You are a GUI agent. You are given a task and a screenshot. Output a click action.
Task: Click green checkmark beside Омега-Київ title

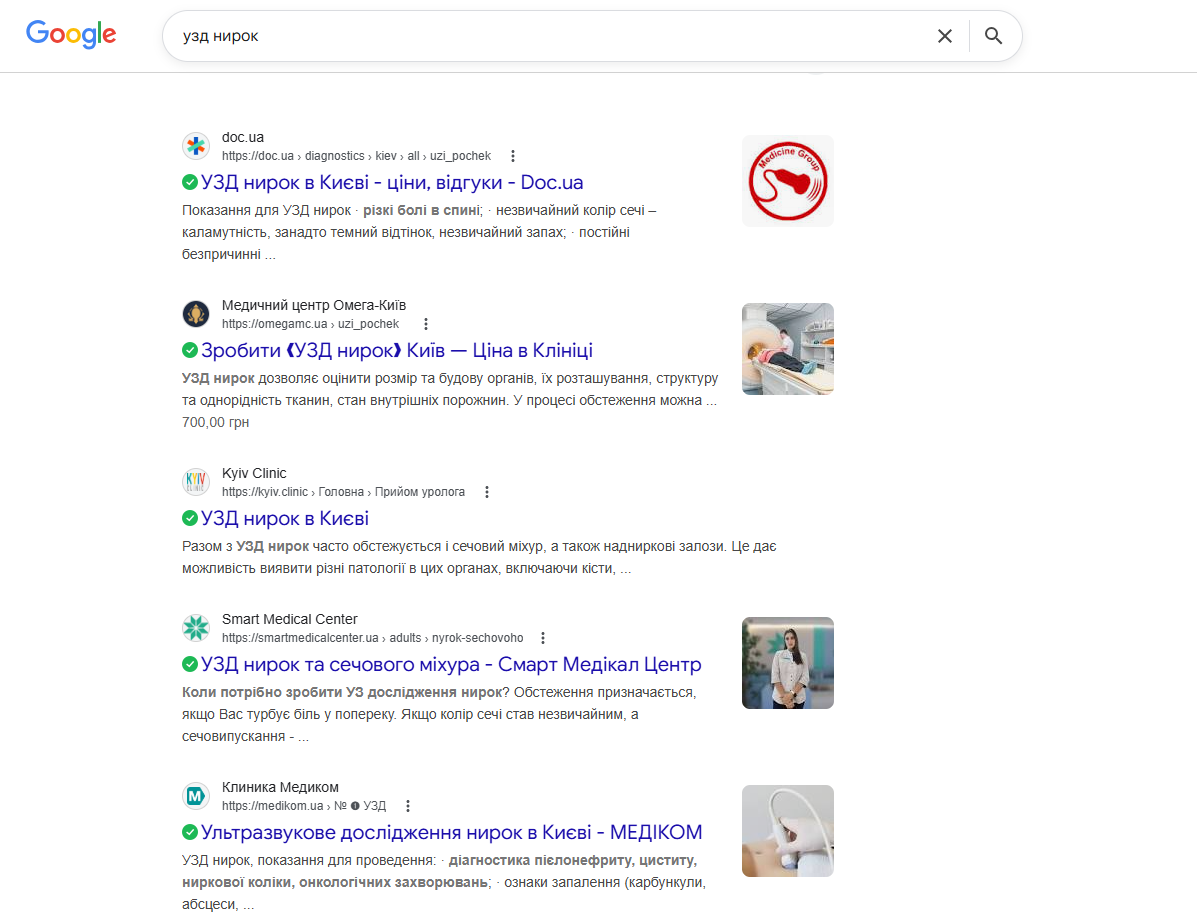point(190,350)
